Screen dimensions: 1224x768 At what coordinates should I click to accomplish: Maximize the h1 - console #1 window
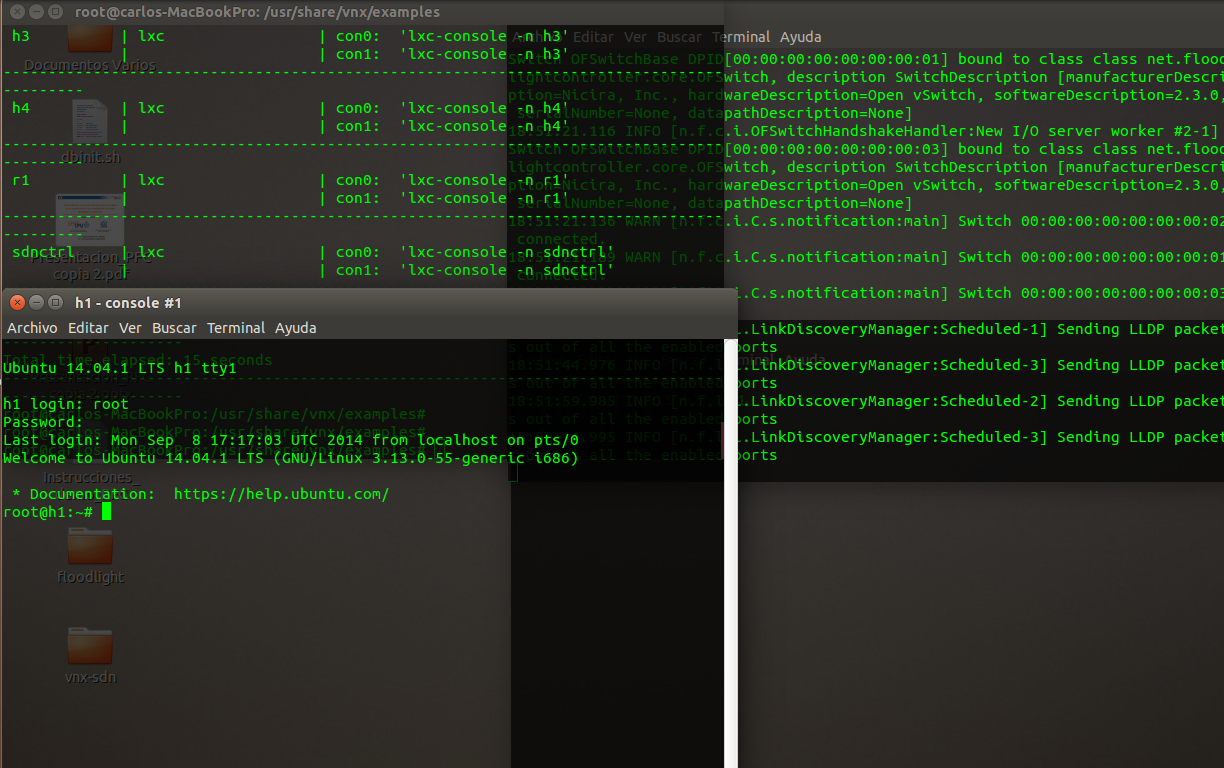[56, 302]
